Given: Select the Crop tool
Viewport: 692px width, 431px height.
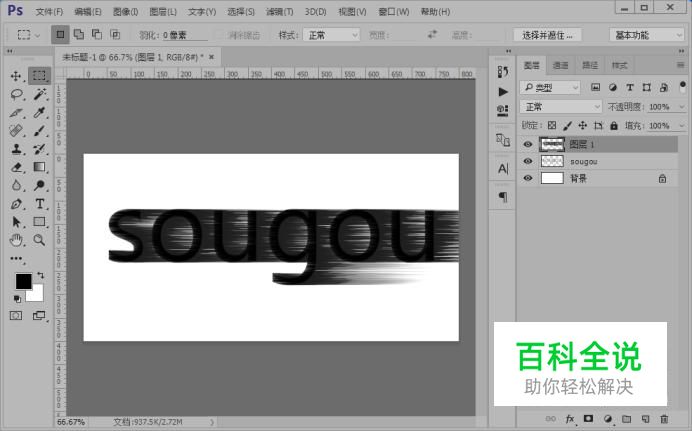Looking at the screenshot, I should tap(16, 112).
